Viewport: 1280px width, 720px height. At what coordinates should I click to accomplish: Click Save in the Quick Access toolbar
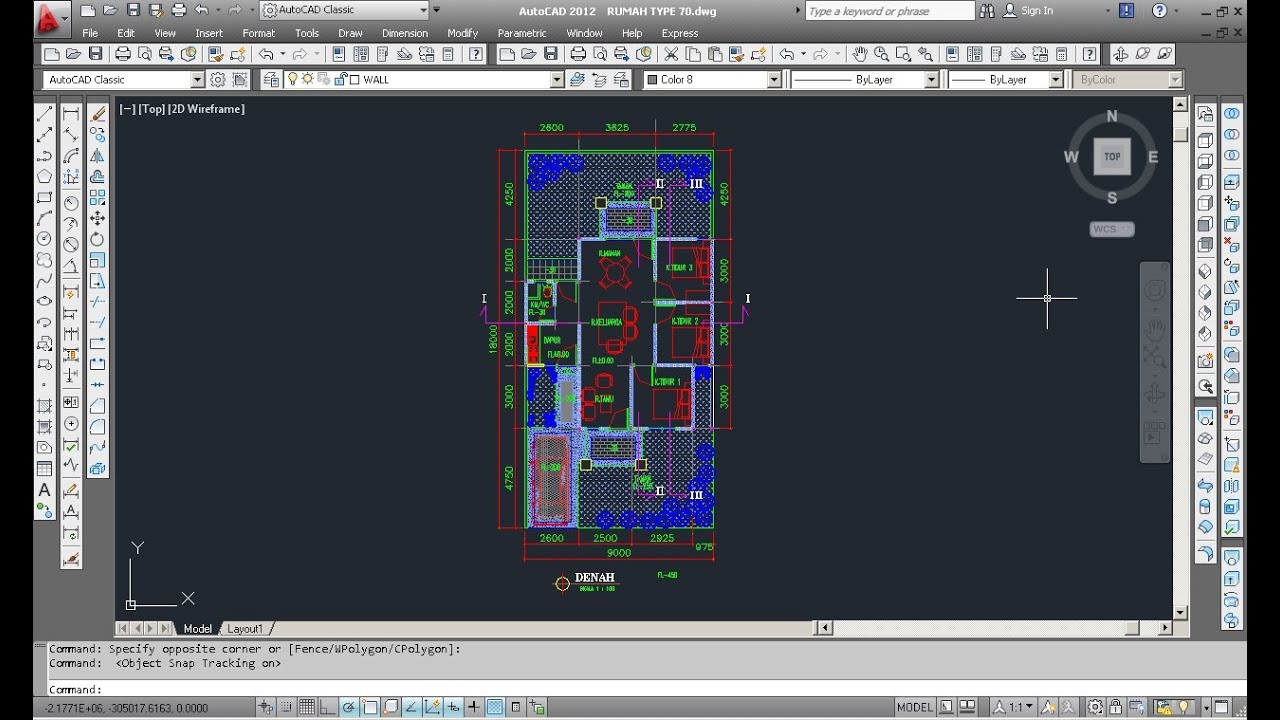(x=134, y=10)
